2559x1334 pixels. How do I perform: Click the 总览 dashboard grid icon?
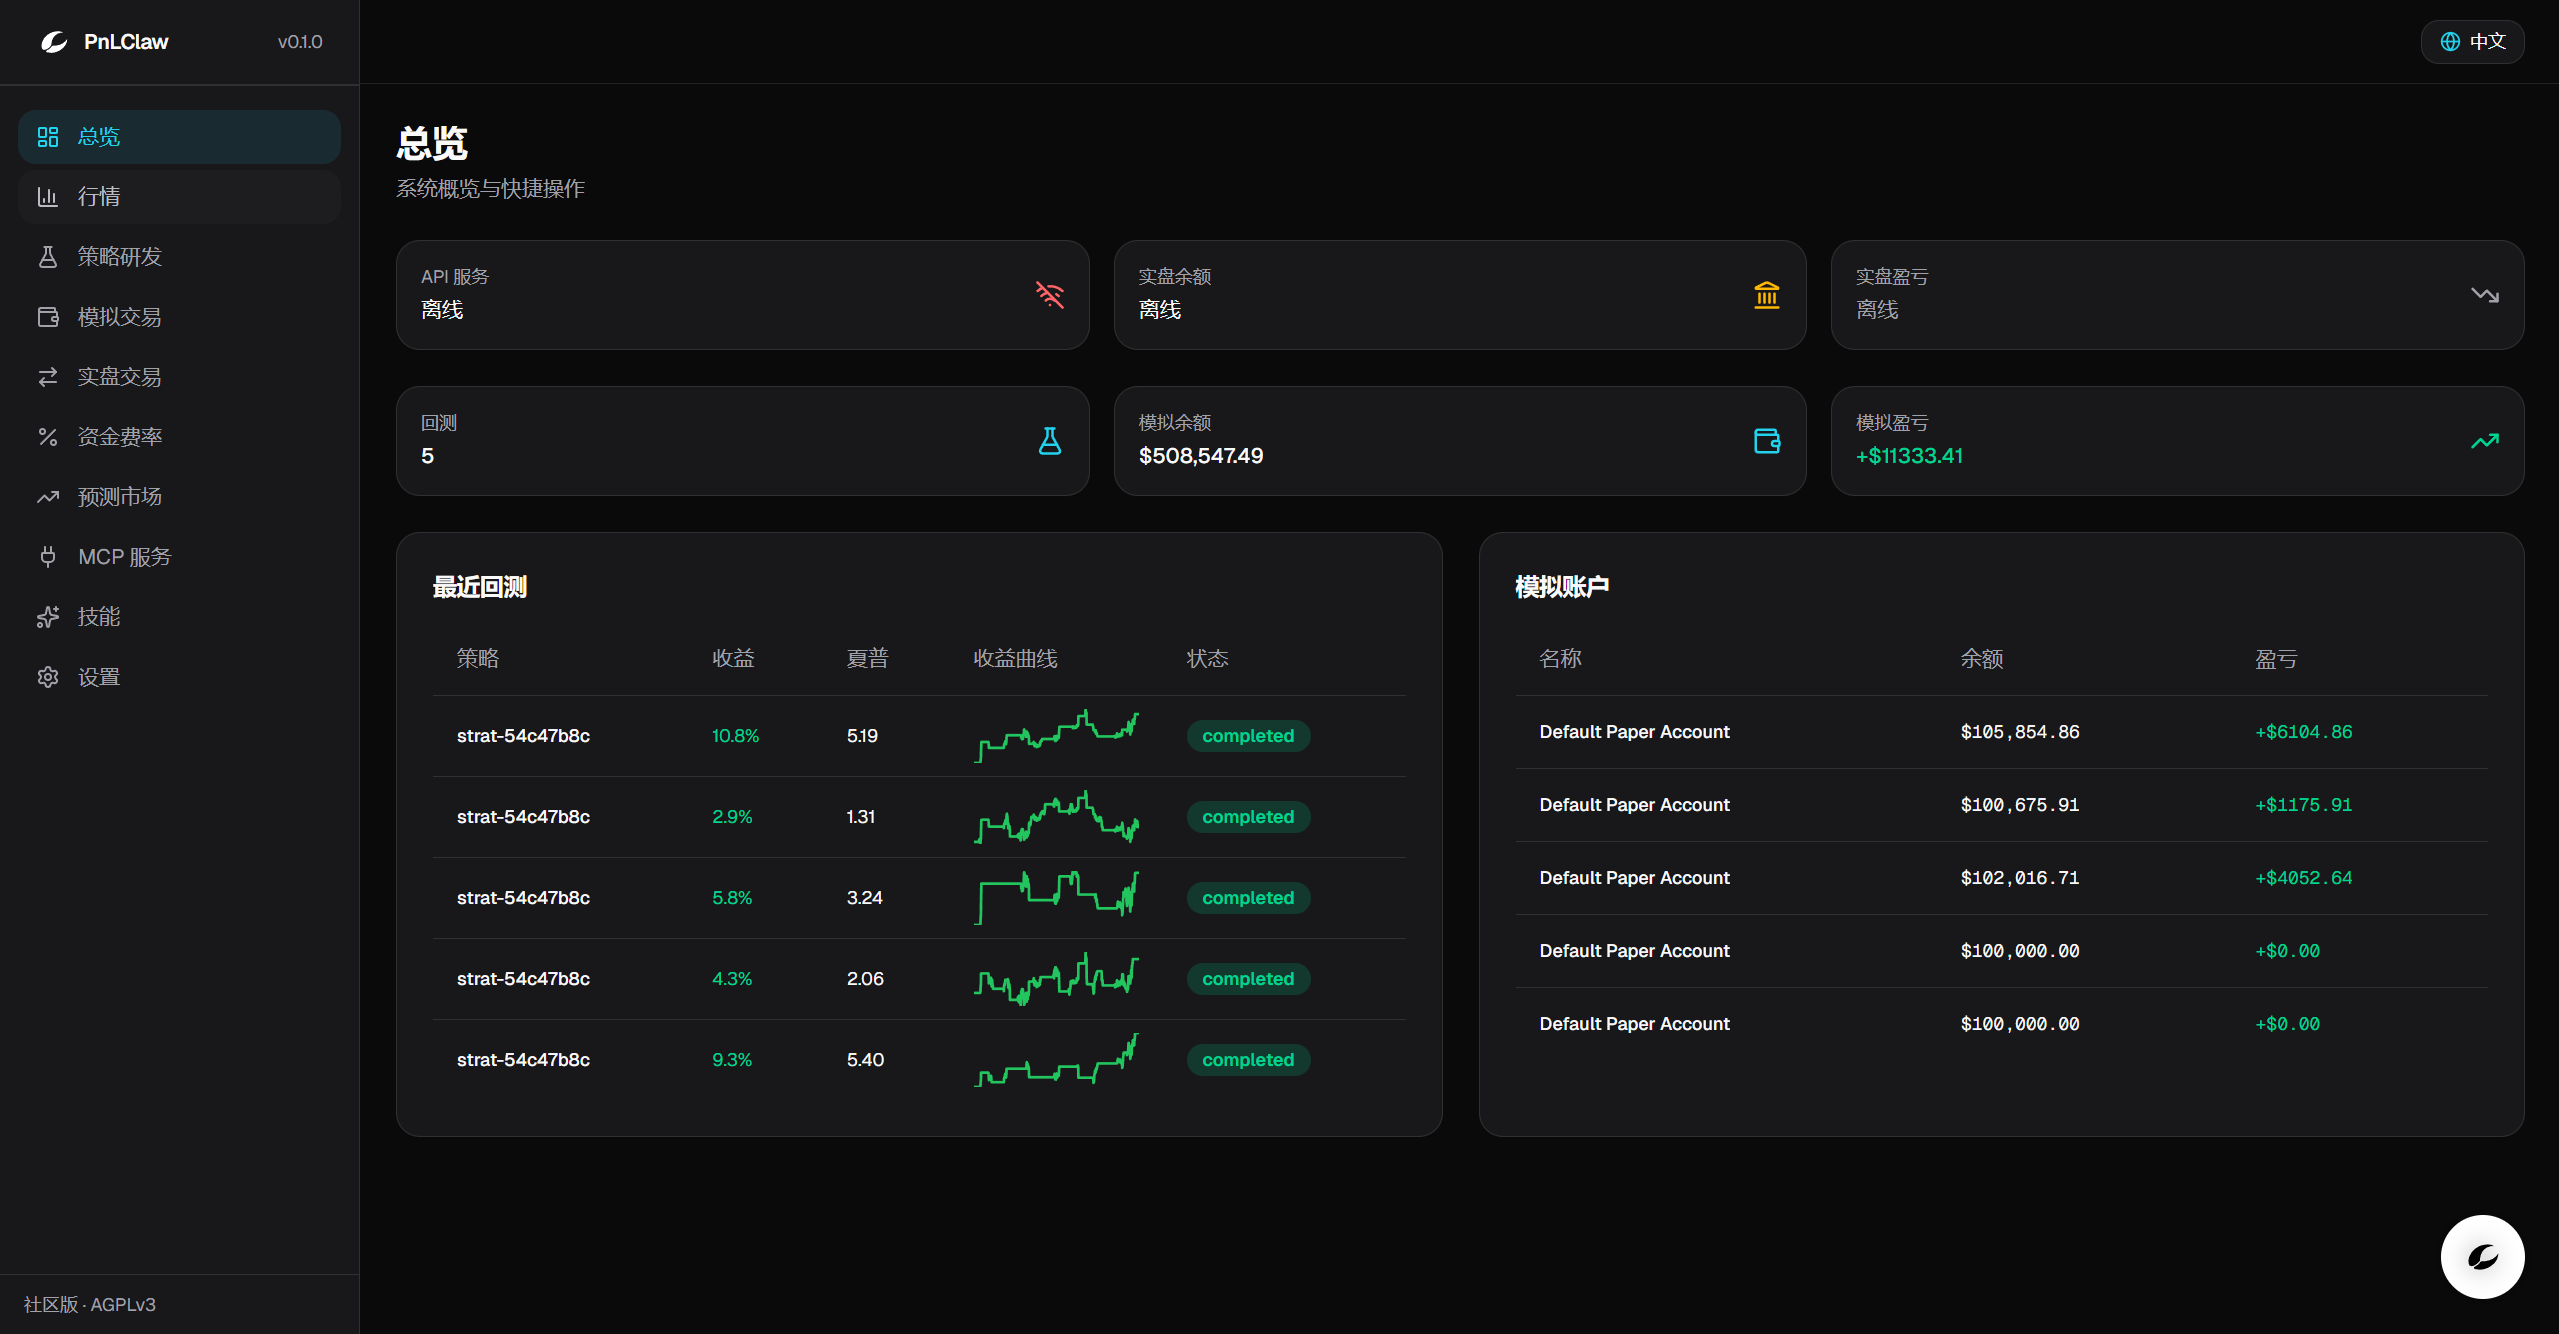[x=48, y=137]
